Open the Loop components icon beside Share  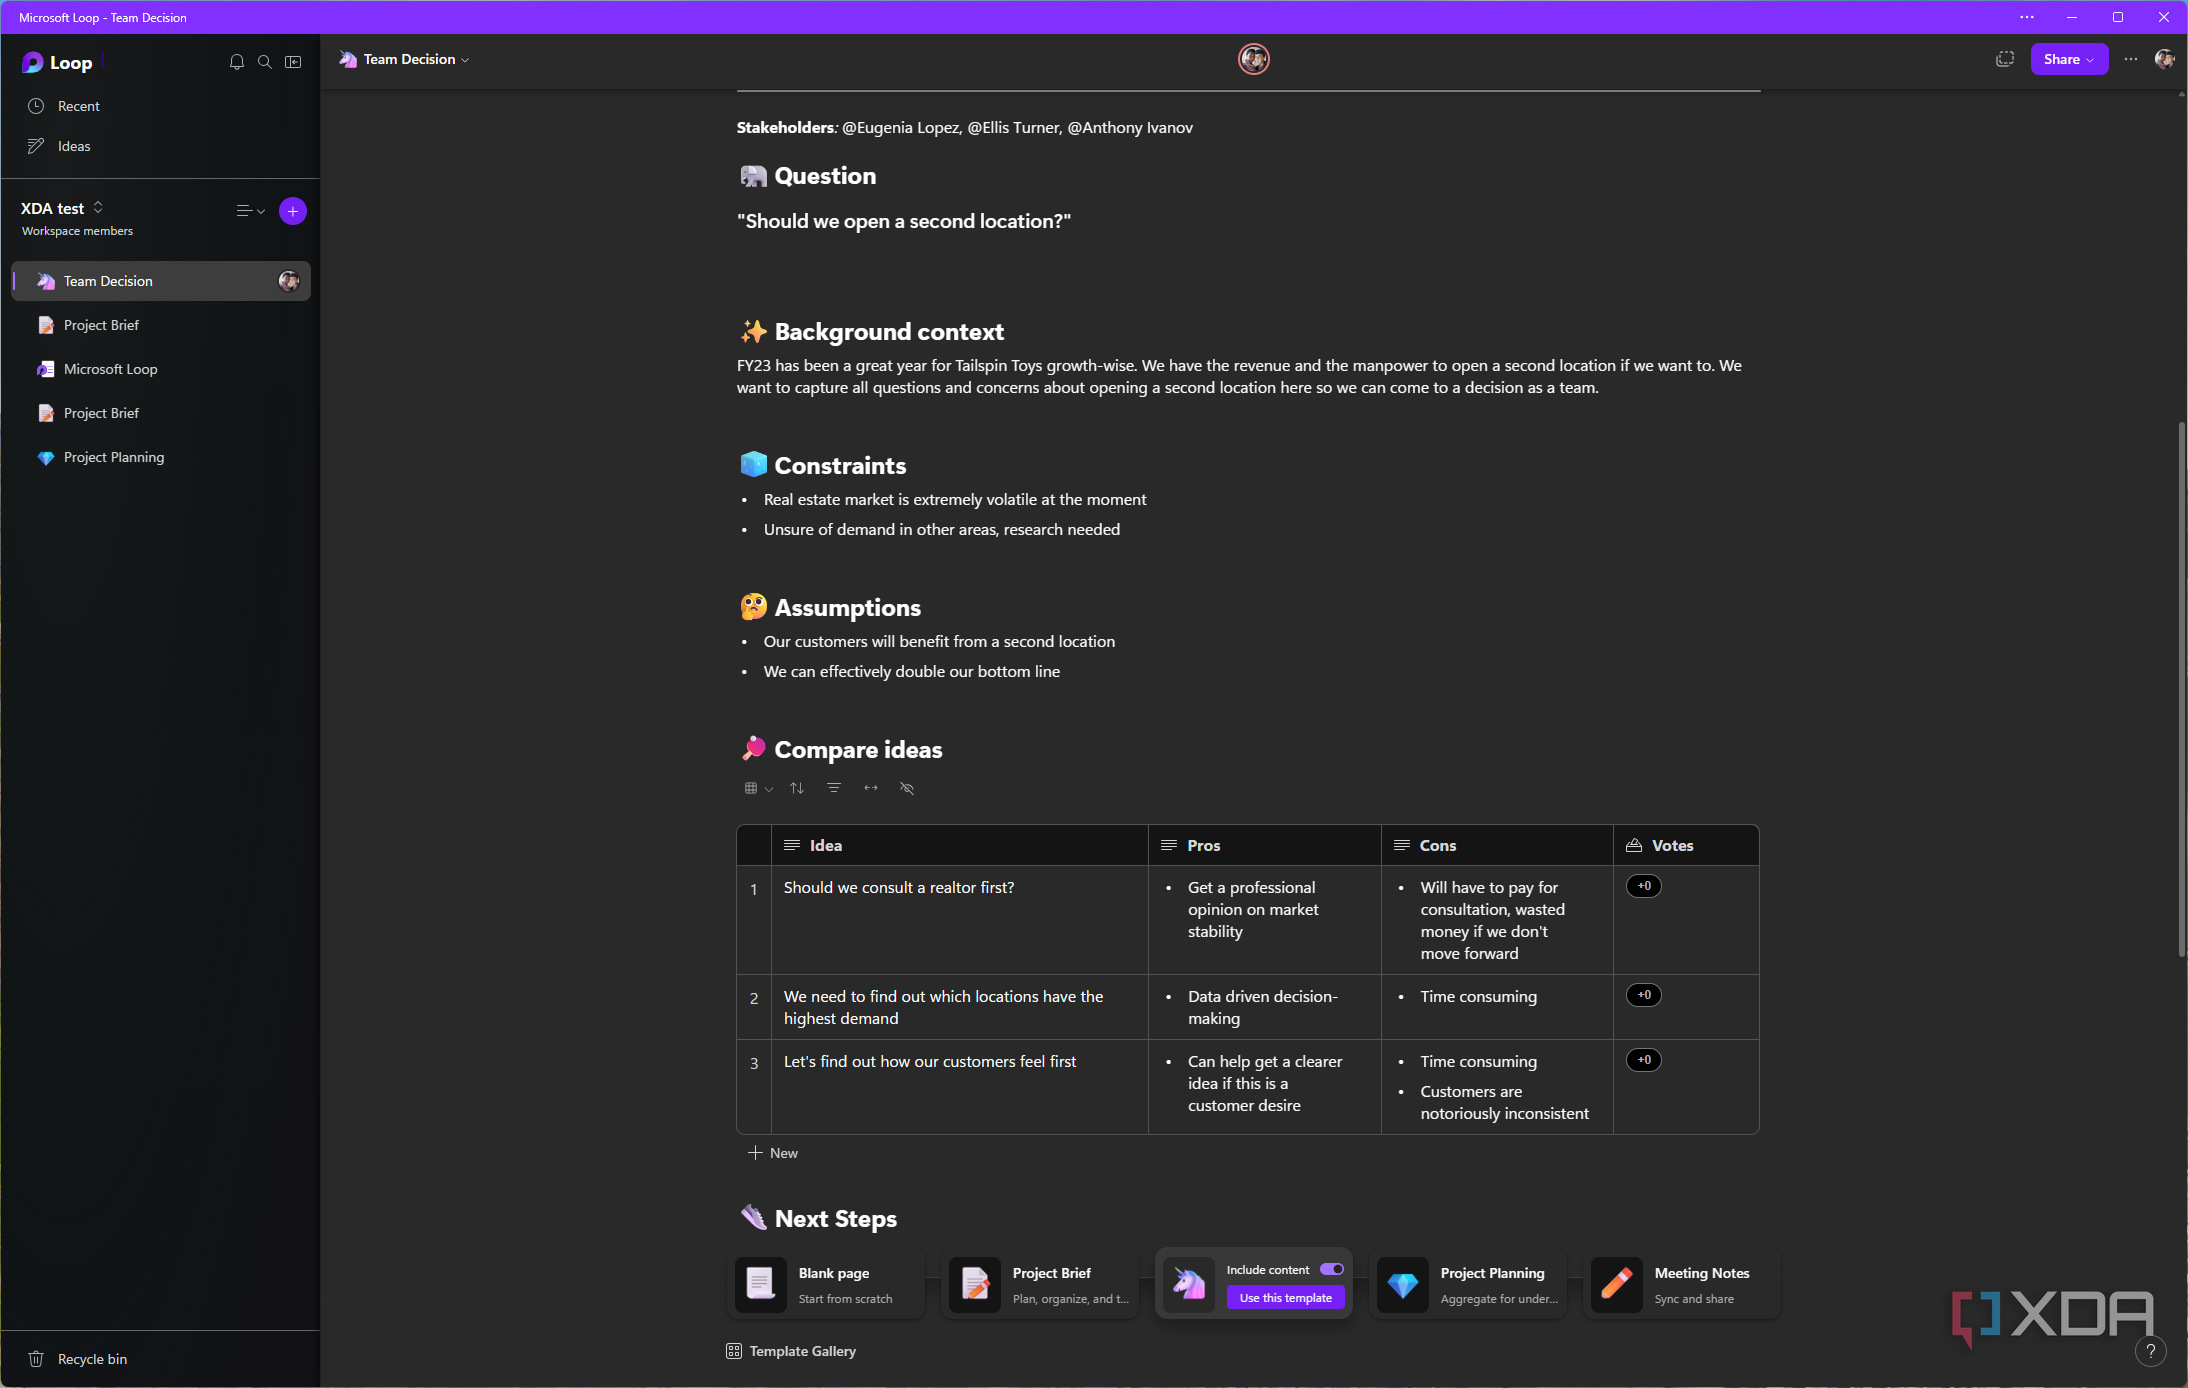(2004, 59)
